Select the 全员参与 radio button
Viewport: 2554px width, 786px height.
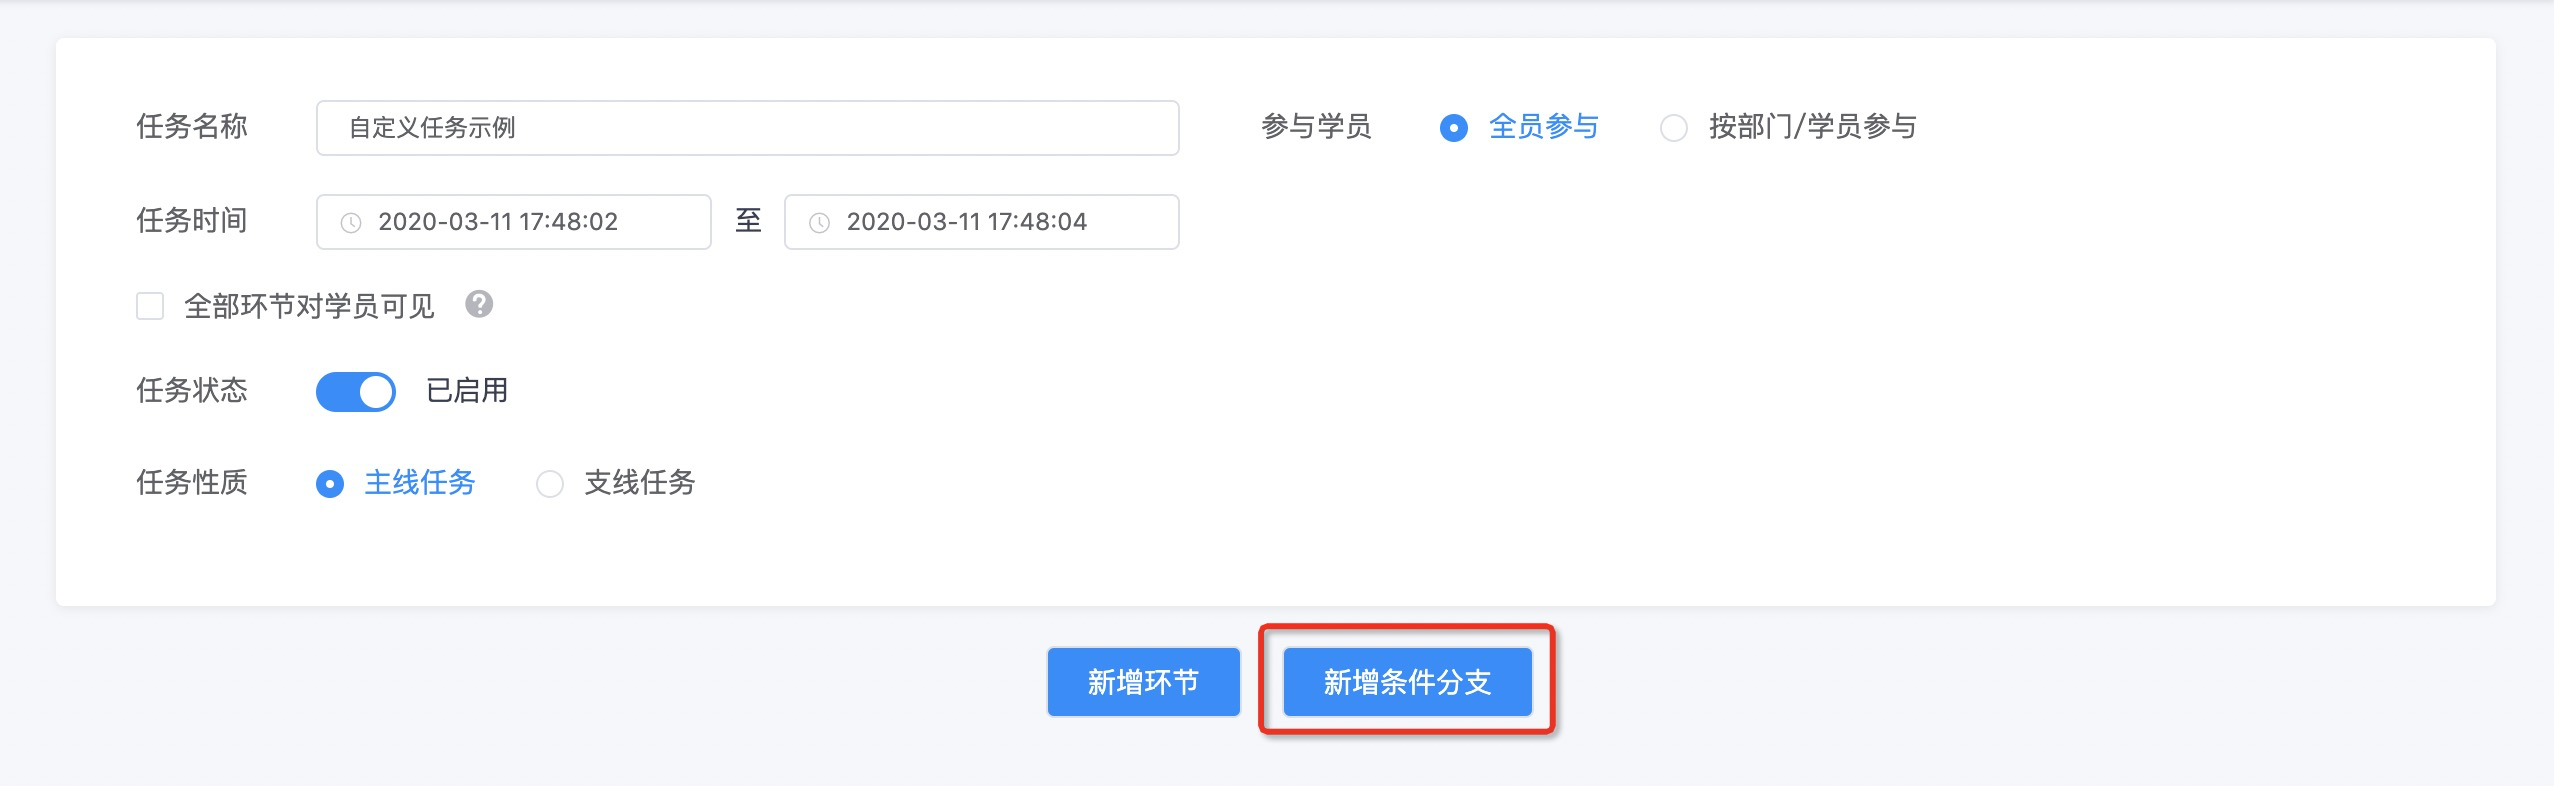coord(1453,128)
